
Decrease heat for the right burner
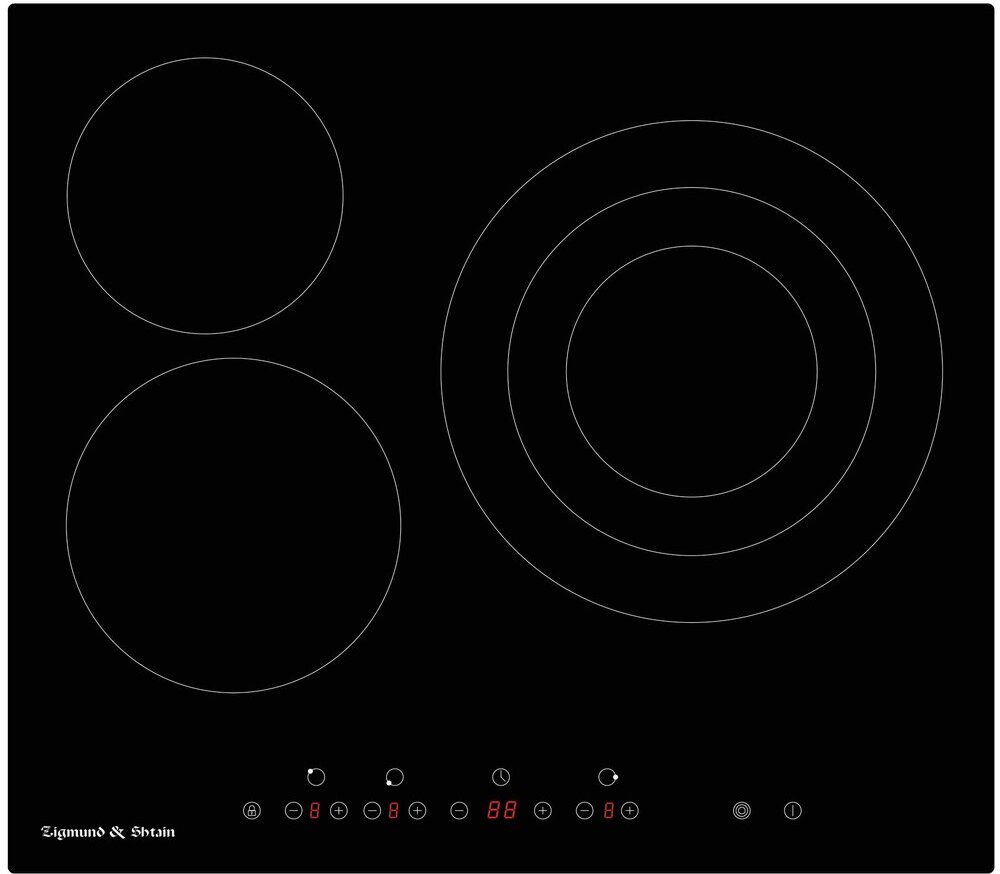tap(585, 811)
